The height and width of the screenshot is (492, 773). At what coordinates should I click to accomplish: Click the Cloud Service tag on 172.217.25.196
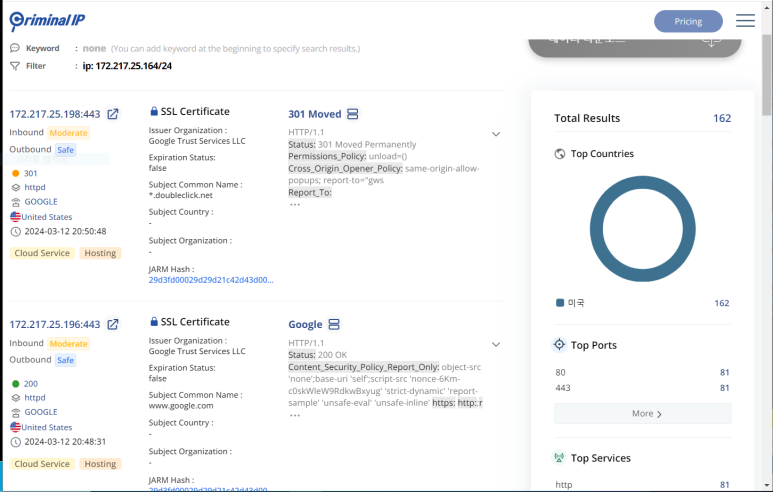42,463
